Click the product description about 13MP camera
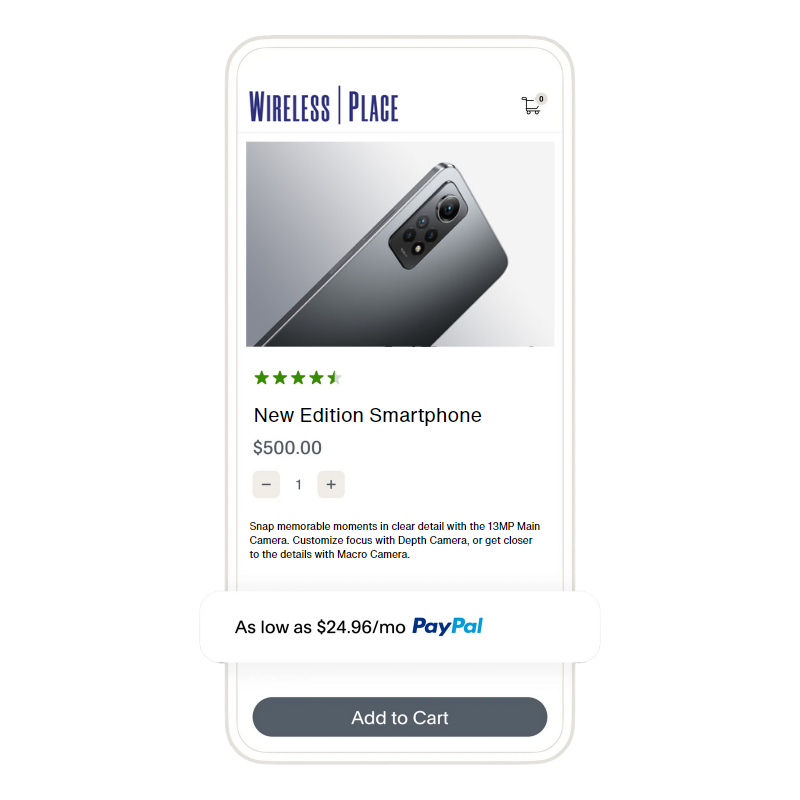Screen dimensions: 800x800 tap(394, 540)
